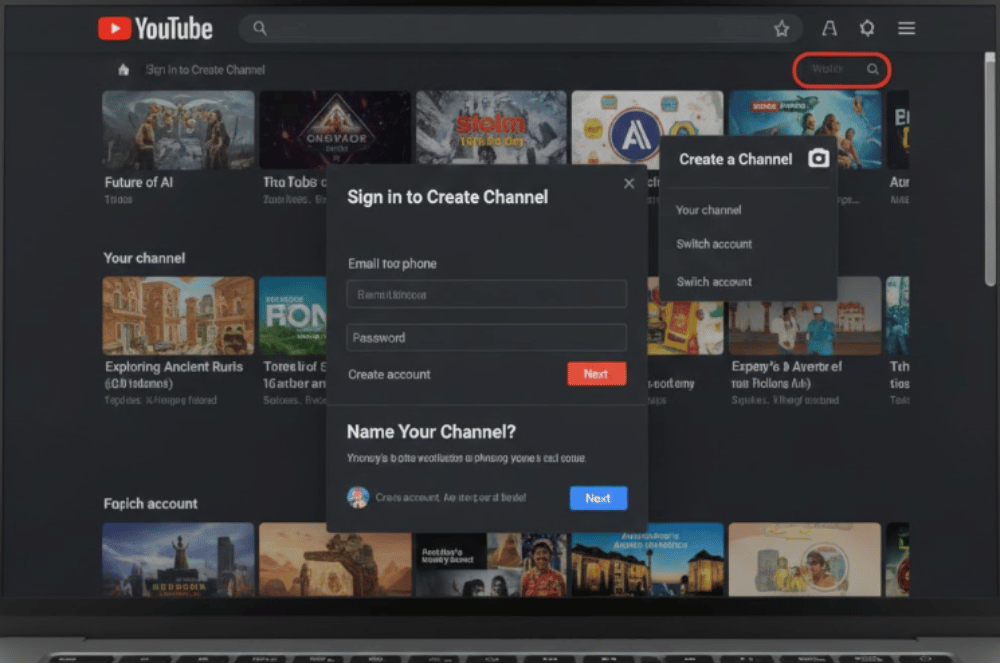Select Your channel menu entry

pyautogui.click(x=709, y=210)
